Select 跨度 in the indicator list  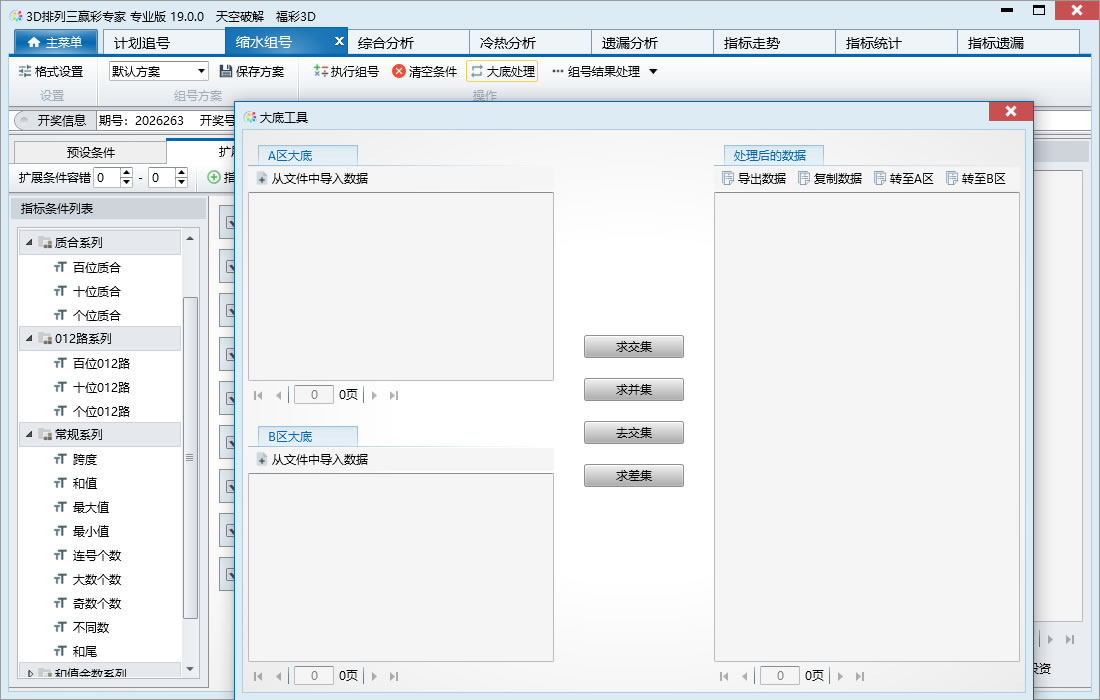click(x=85, y=459)
